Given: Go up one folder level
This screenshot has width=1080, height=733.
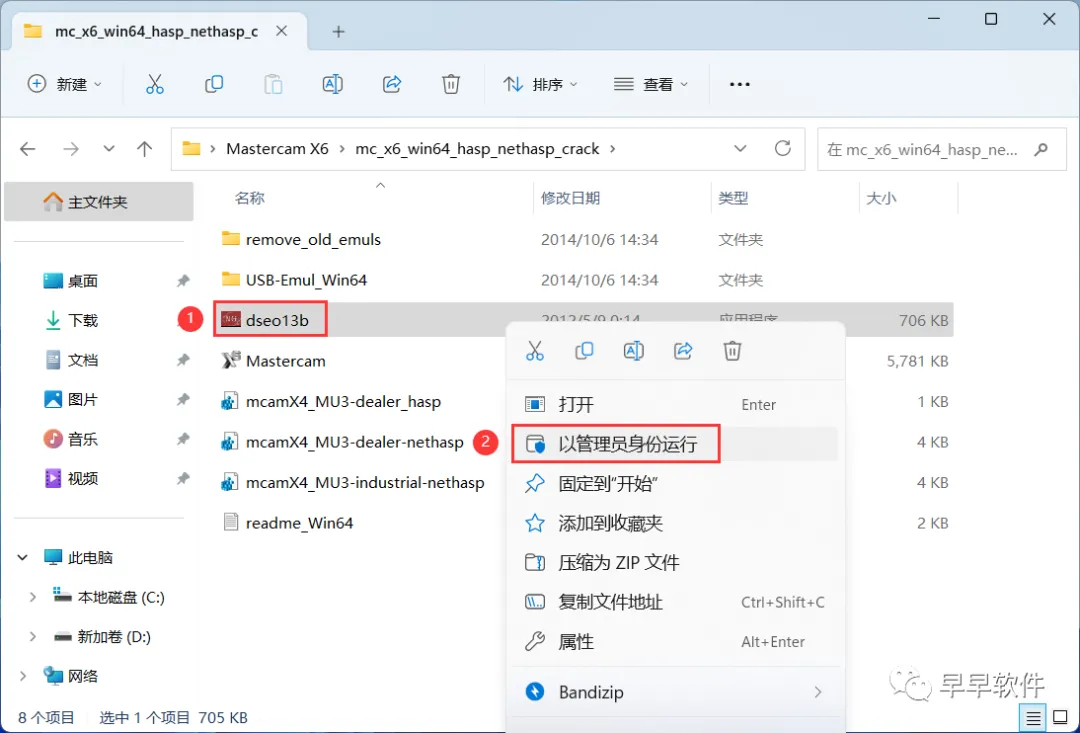Looking at the screenshot, I should (145, 149).
